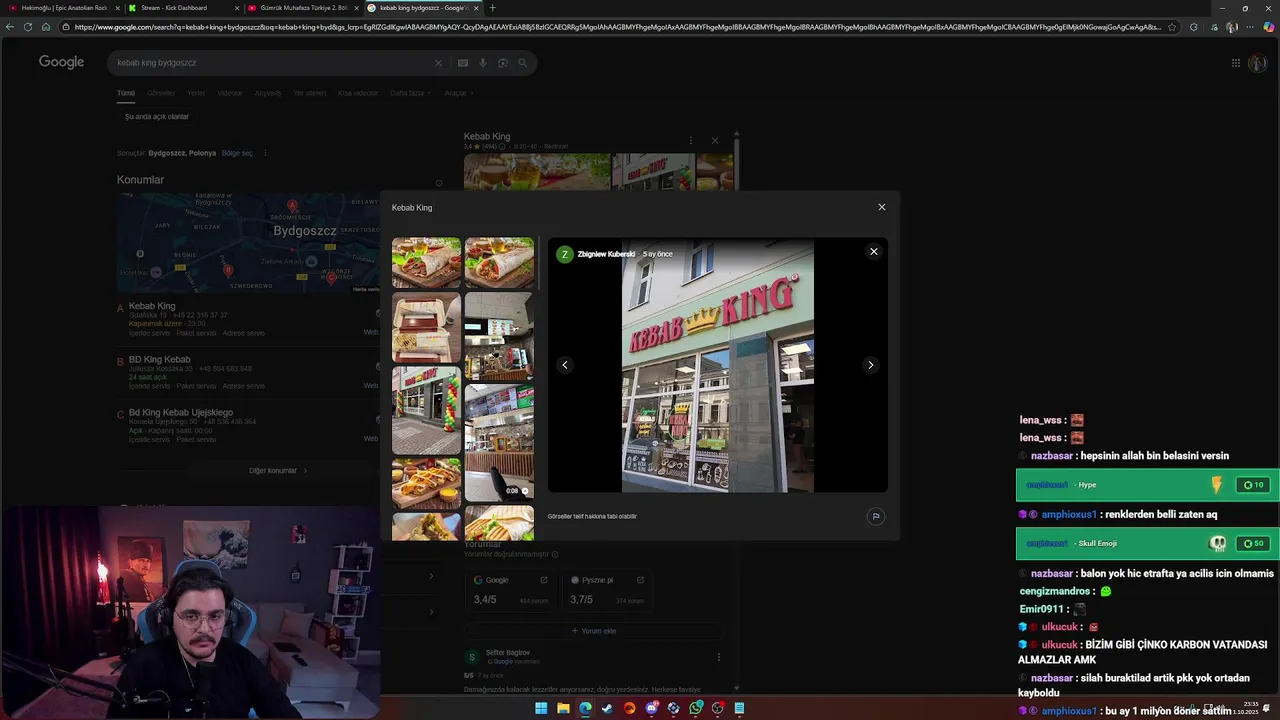The image size is (1280, 720).
Task: Open the Google 3,4/5 reviews card
Action: point(510,590)
